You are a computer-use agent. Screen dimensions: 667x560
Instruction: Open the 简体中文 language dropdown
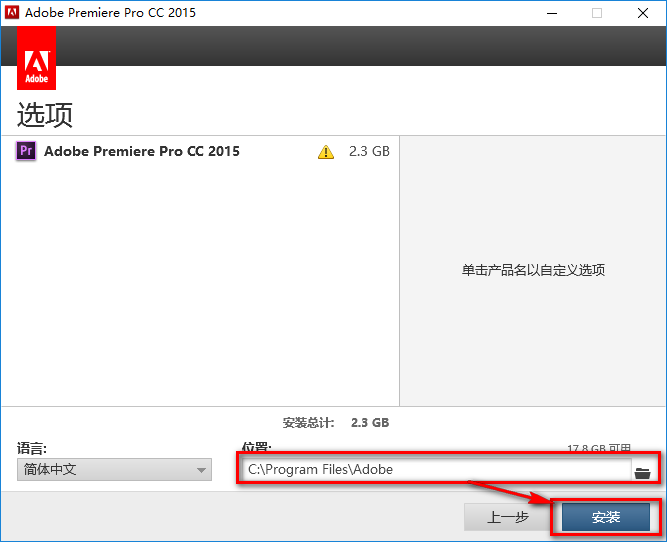tap(114, 469)
